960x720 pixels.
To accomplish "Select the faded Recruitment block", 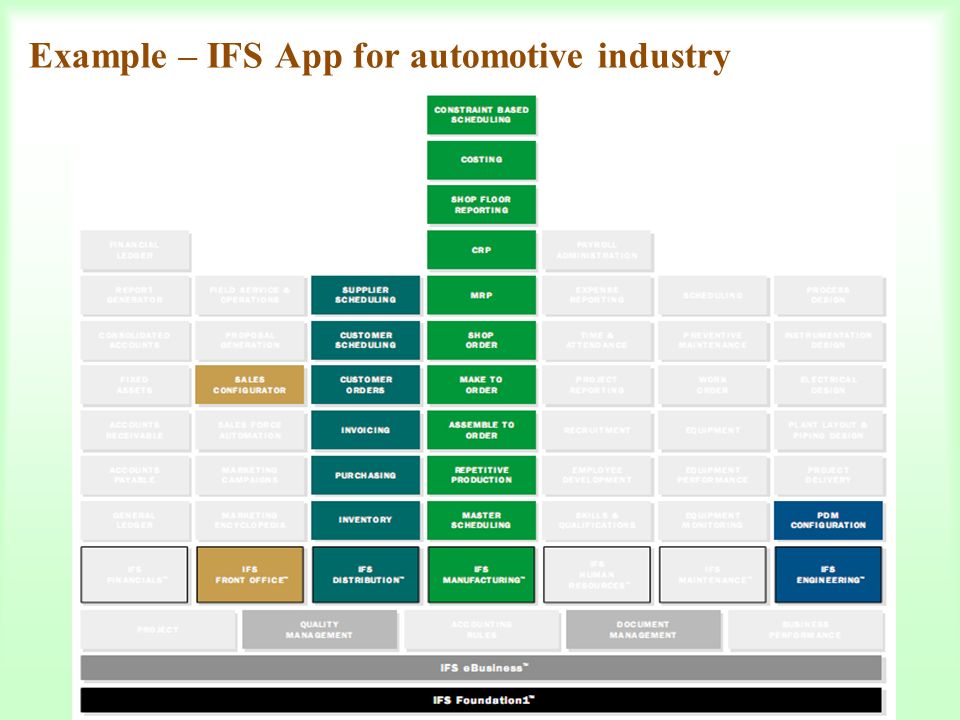I will click(597, 430).
